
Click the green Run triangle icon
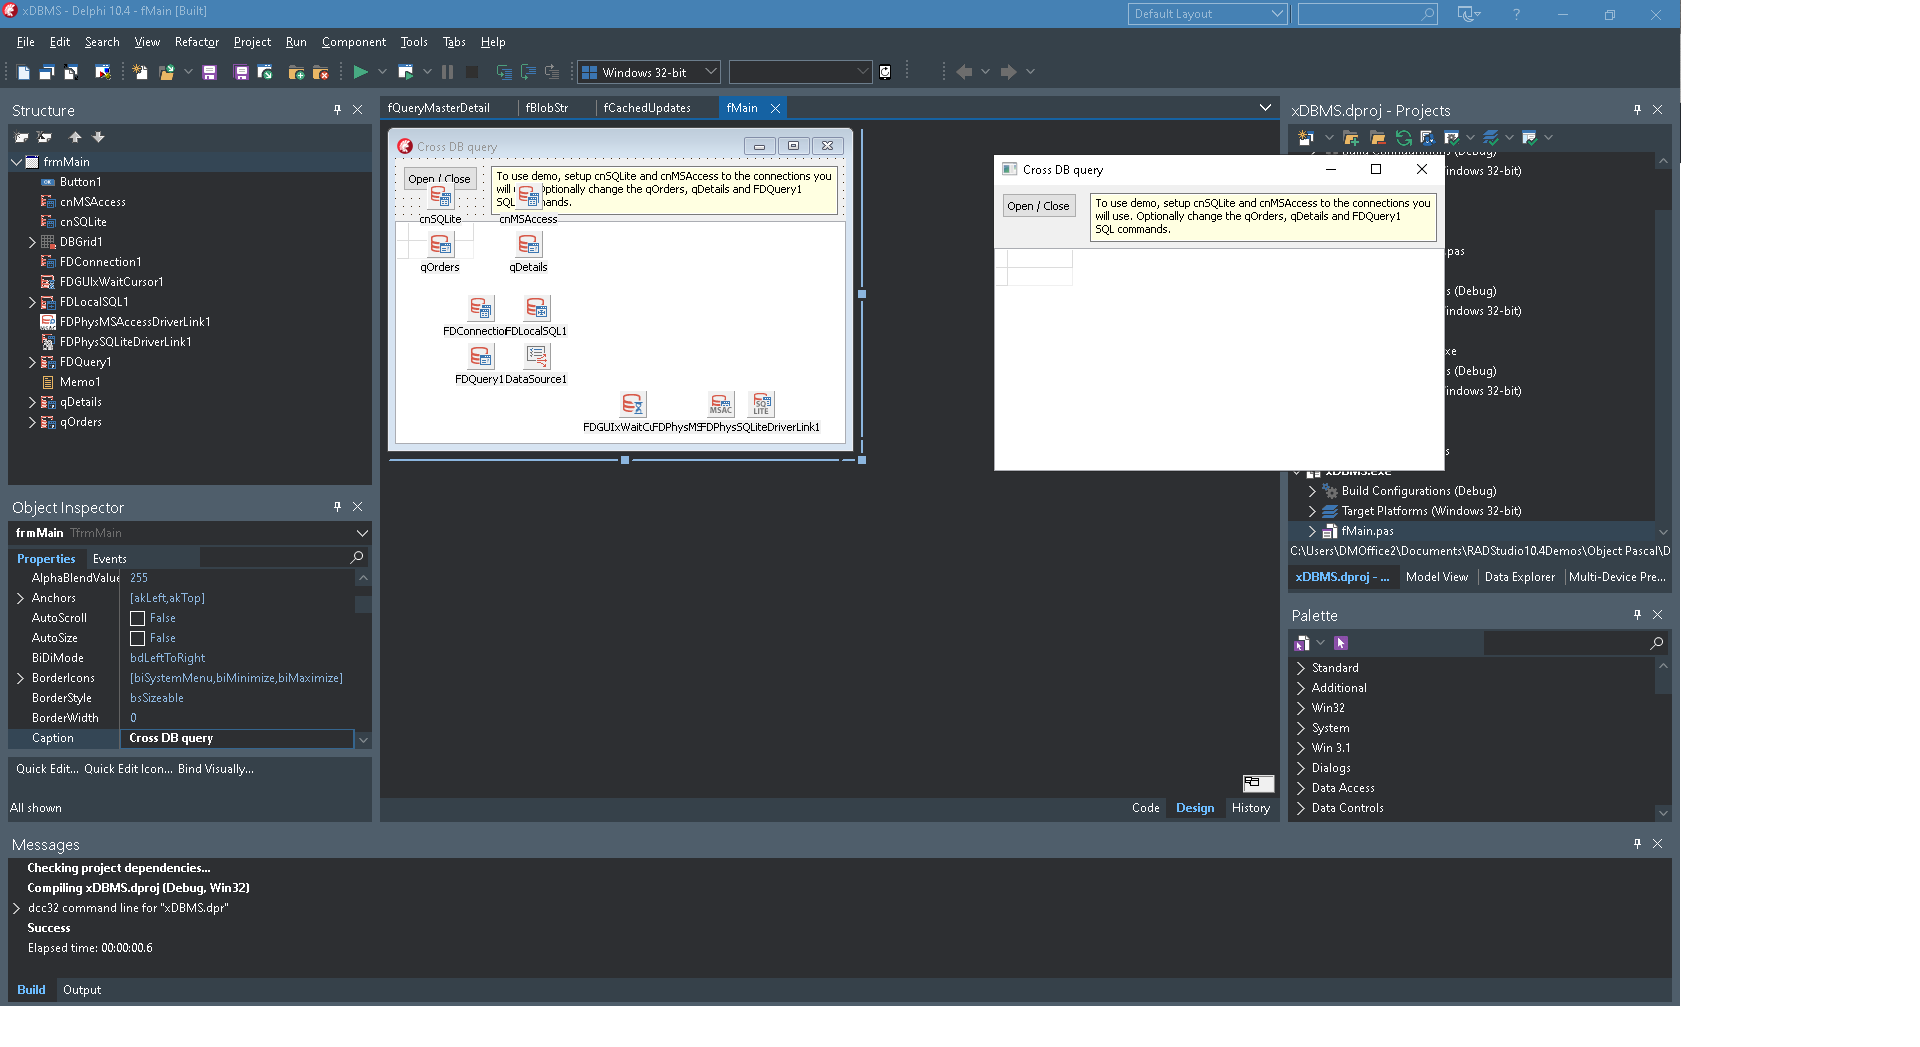360,72
